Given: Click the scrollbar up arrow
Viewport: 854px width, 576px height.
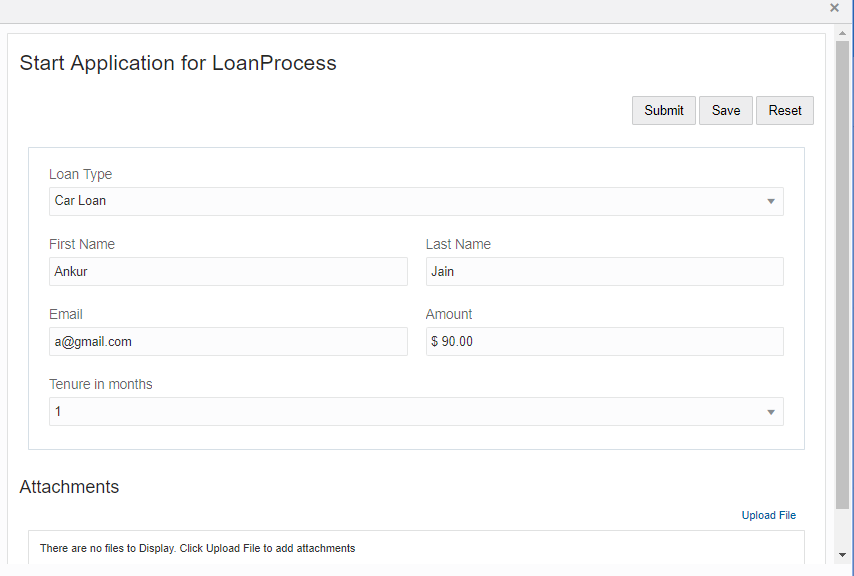Looking at the screenshot, I should [843, 33].
